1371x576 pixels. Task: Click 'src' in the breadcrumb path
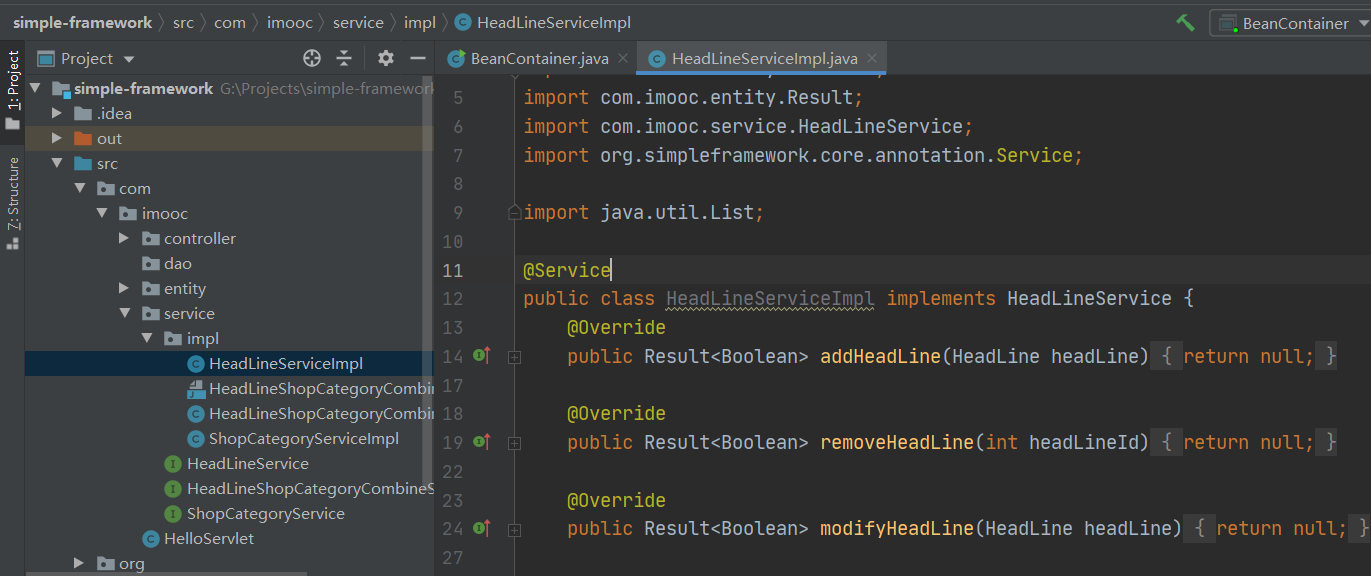pos(183,22)
